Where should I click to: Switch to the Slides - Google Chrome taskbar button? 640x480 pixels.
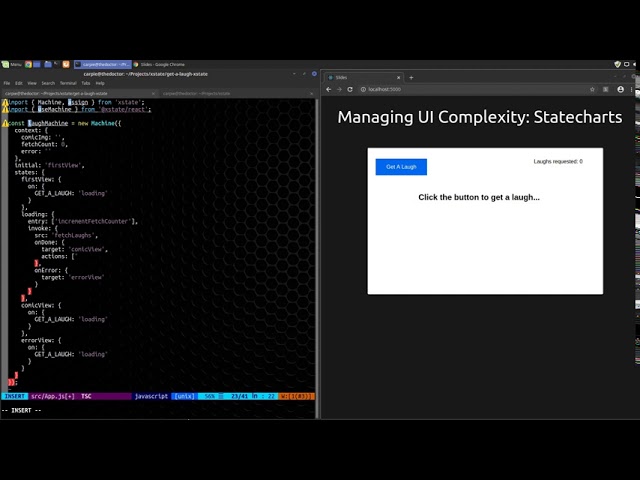(159, 64)
